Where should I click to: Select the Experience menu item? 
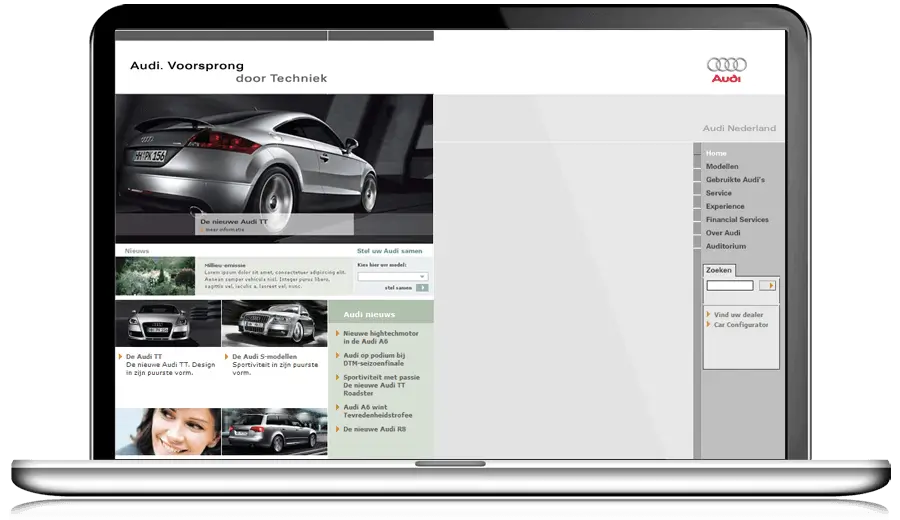tap(725, 206)
